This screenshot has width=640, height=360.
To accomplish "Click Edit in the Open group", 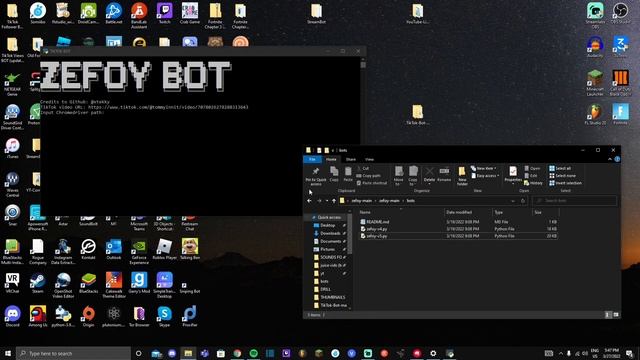I will [x=531, y=176].
